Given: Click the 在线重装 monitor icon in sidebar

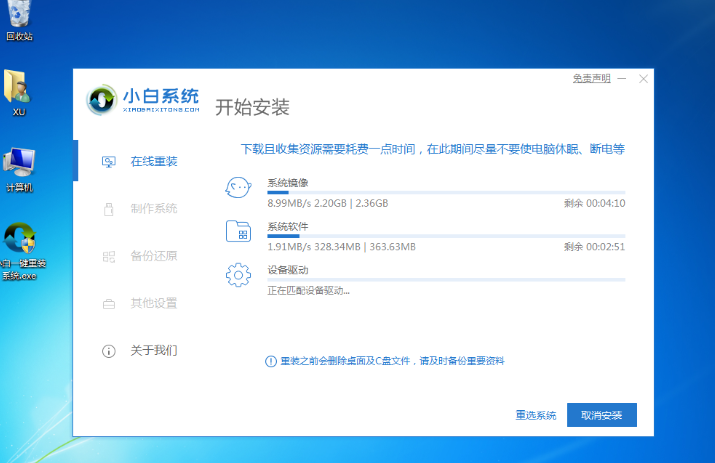Looking at the screenshot, I should [109, 161].
